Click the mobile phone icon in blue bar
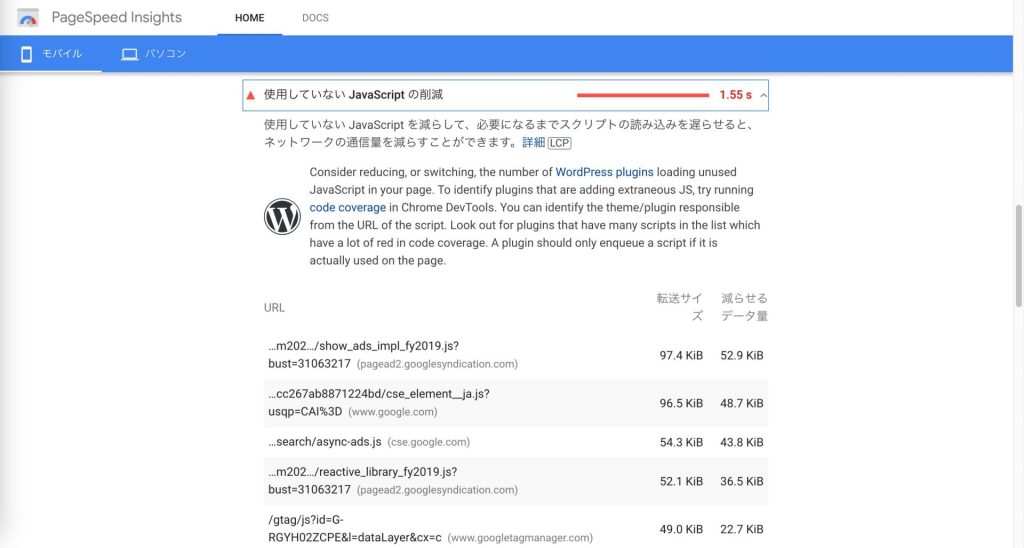 pos(26,54)
